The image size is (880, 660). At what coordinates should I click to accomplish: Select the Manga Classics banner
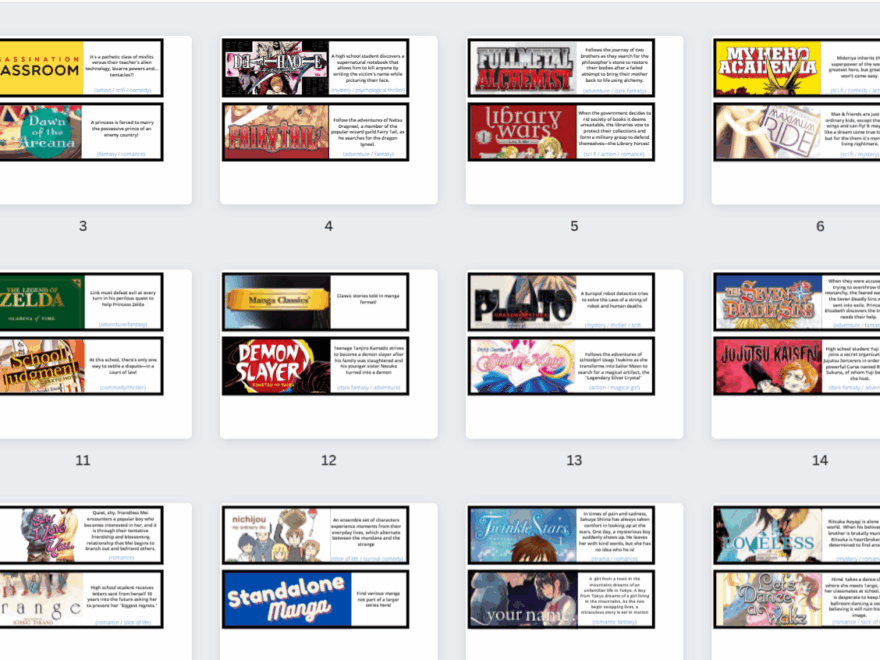(277, 302)
